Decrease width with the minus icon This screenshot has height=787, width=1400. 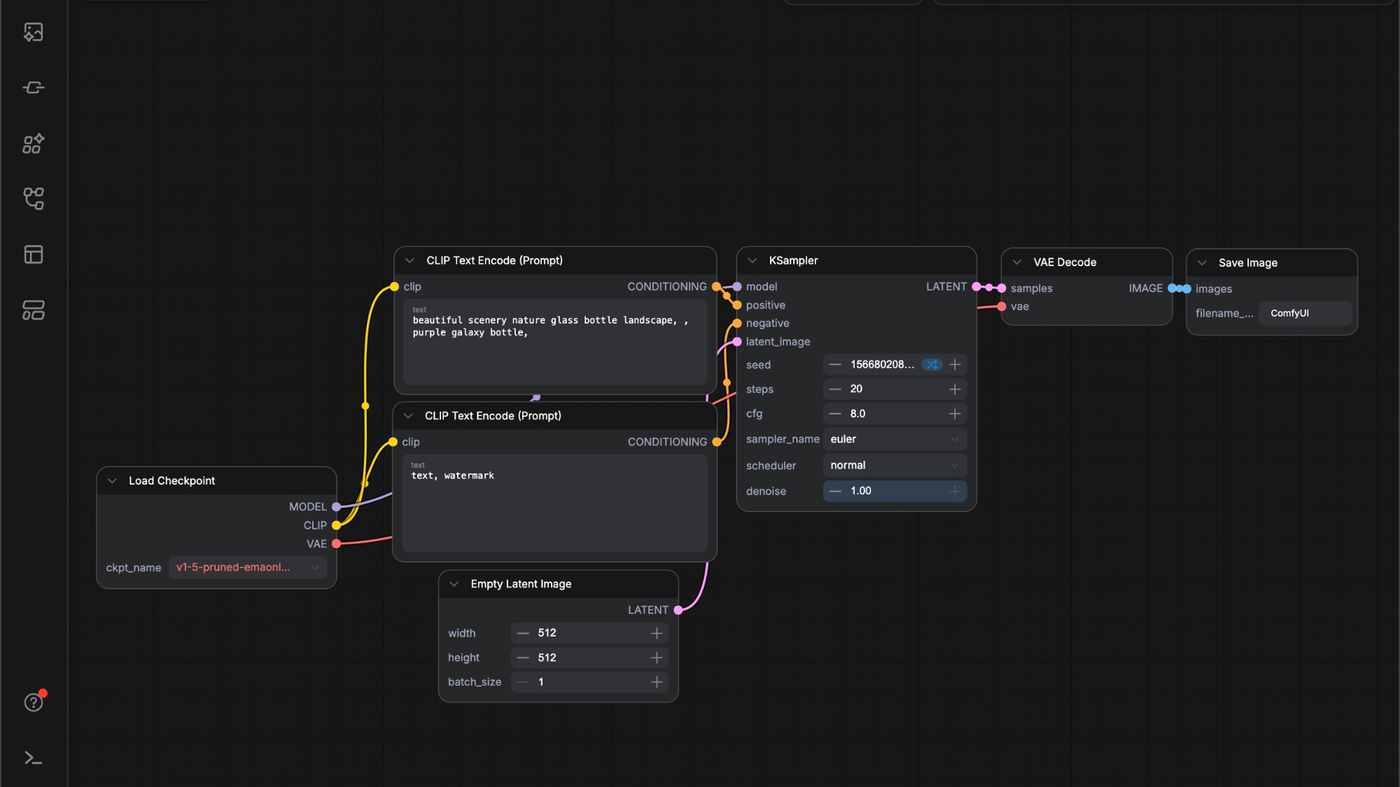pos(523,633)
